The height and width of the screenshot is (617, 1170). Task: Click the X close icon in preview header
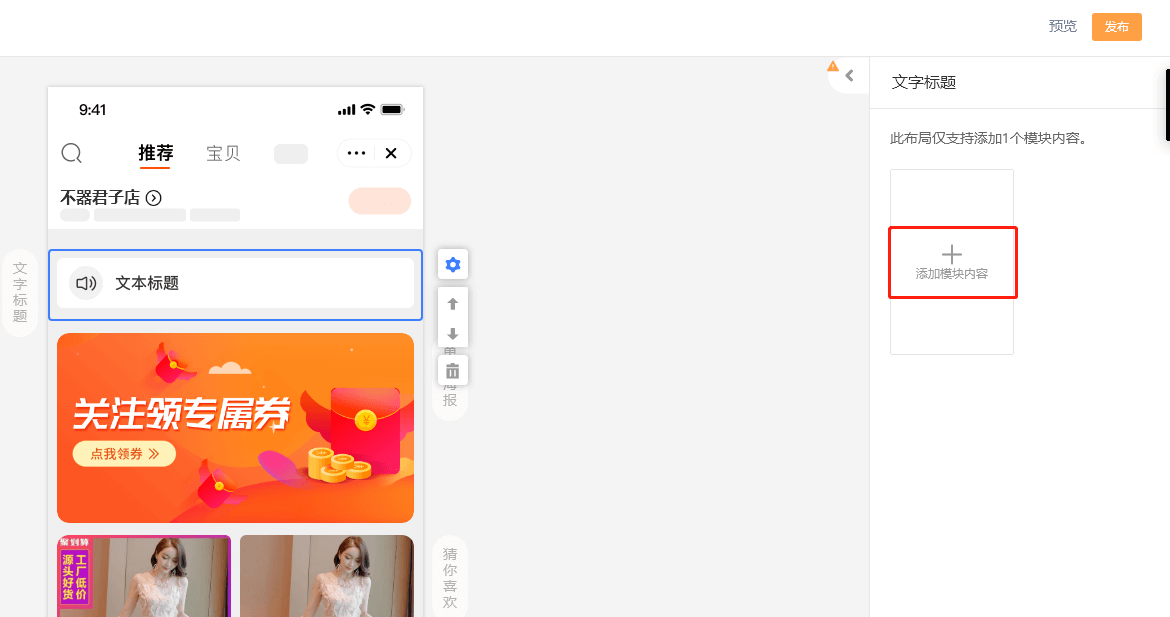click(x=391, y=153)
